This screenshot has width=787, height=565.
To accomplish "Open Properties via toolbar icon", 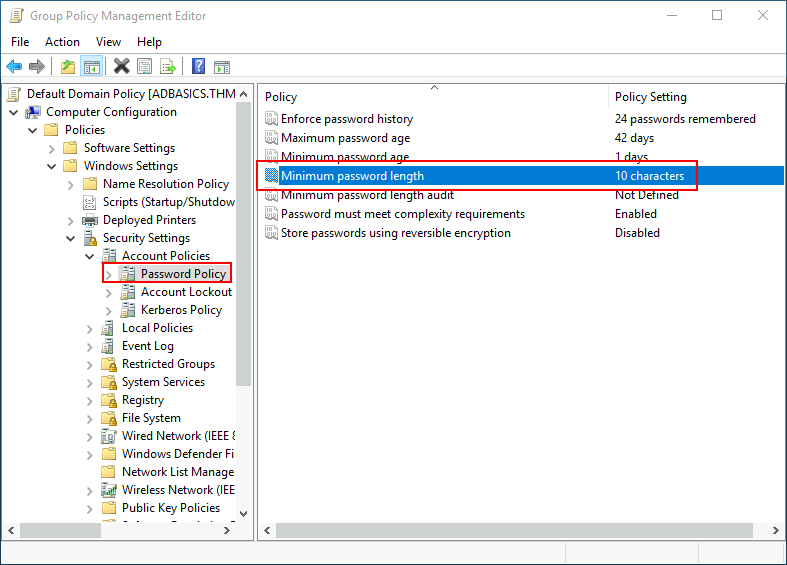I will [x=145, y=67].
